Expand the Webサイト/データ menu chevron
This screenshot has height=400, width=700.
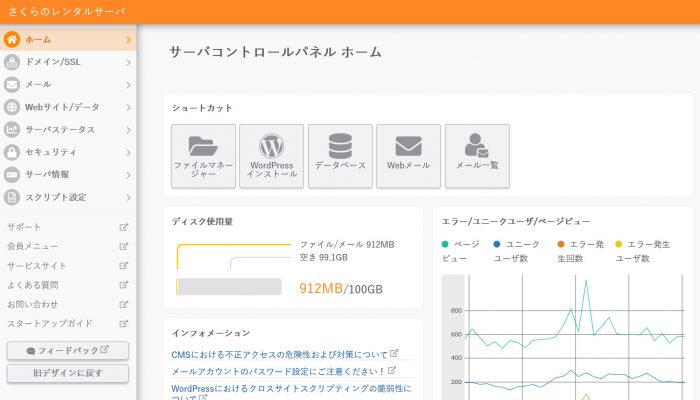[129, 108]
